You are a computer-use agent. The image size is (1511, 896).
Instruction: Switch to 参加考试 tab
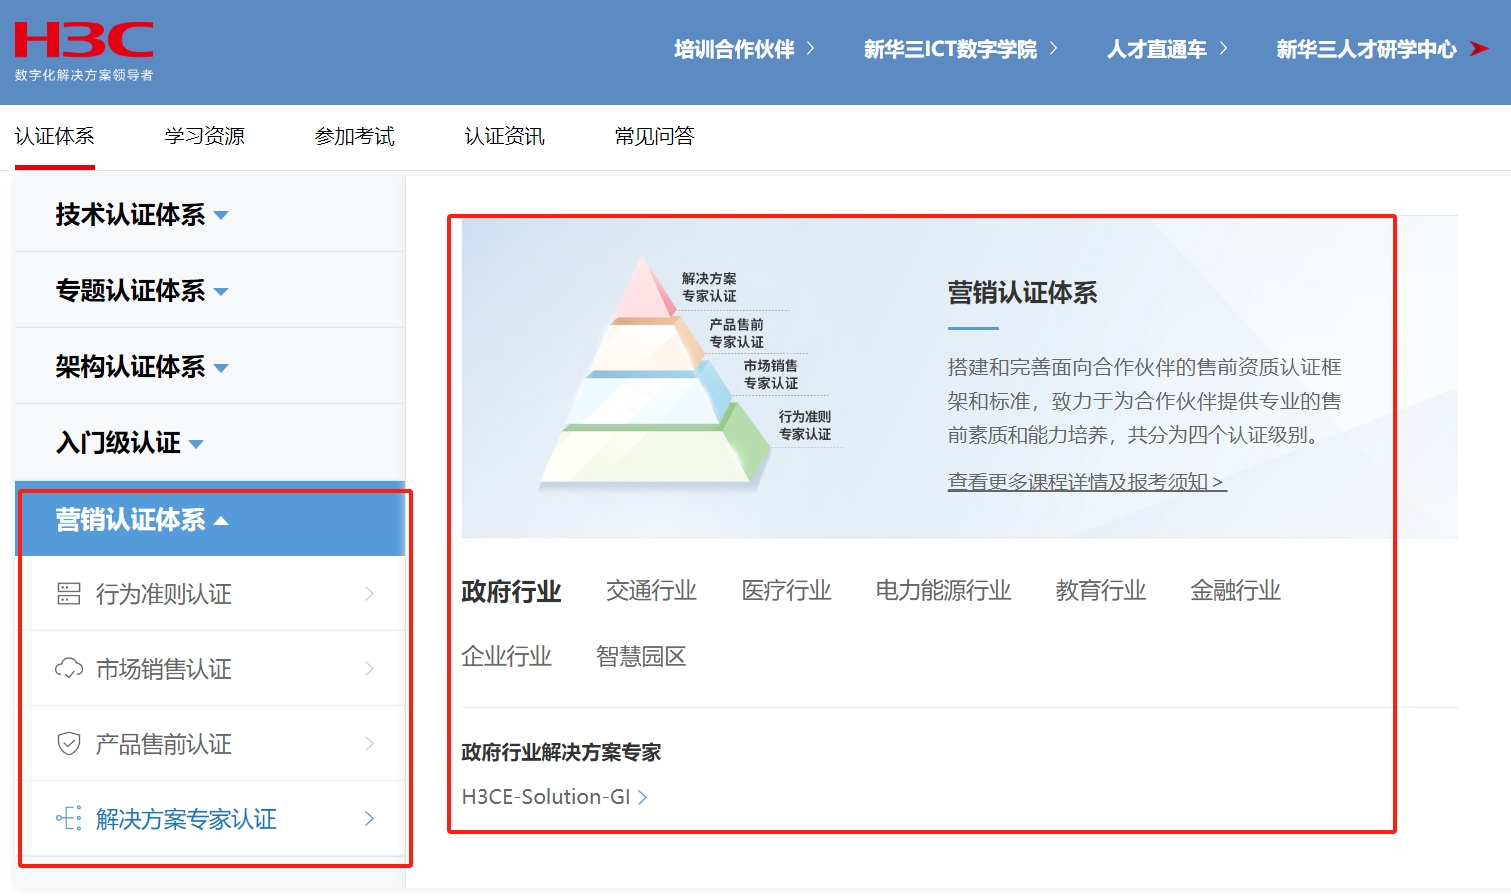pos(355,136)
